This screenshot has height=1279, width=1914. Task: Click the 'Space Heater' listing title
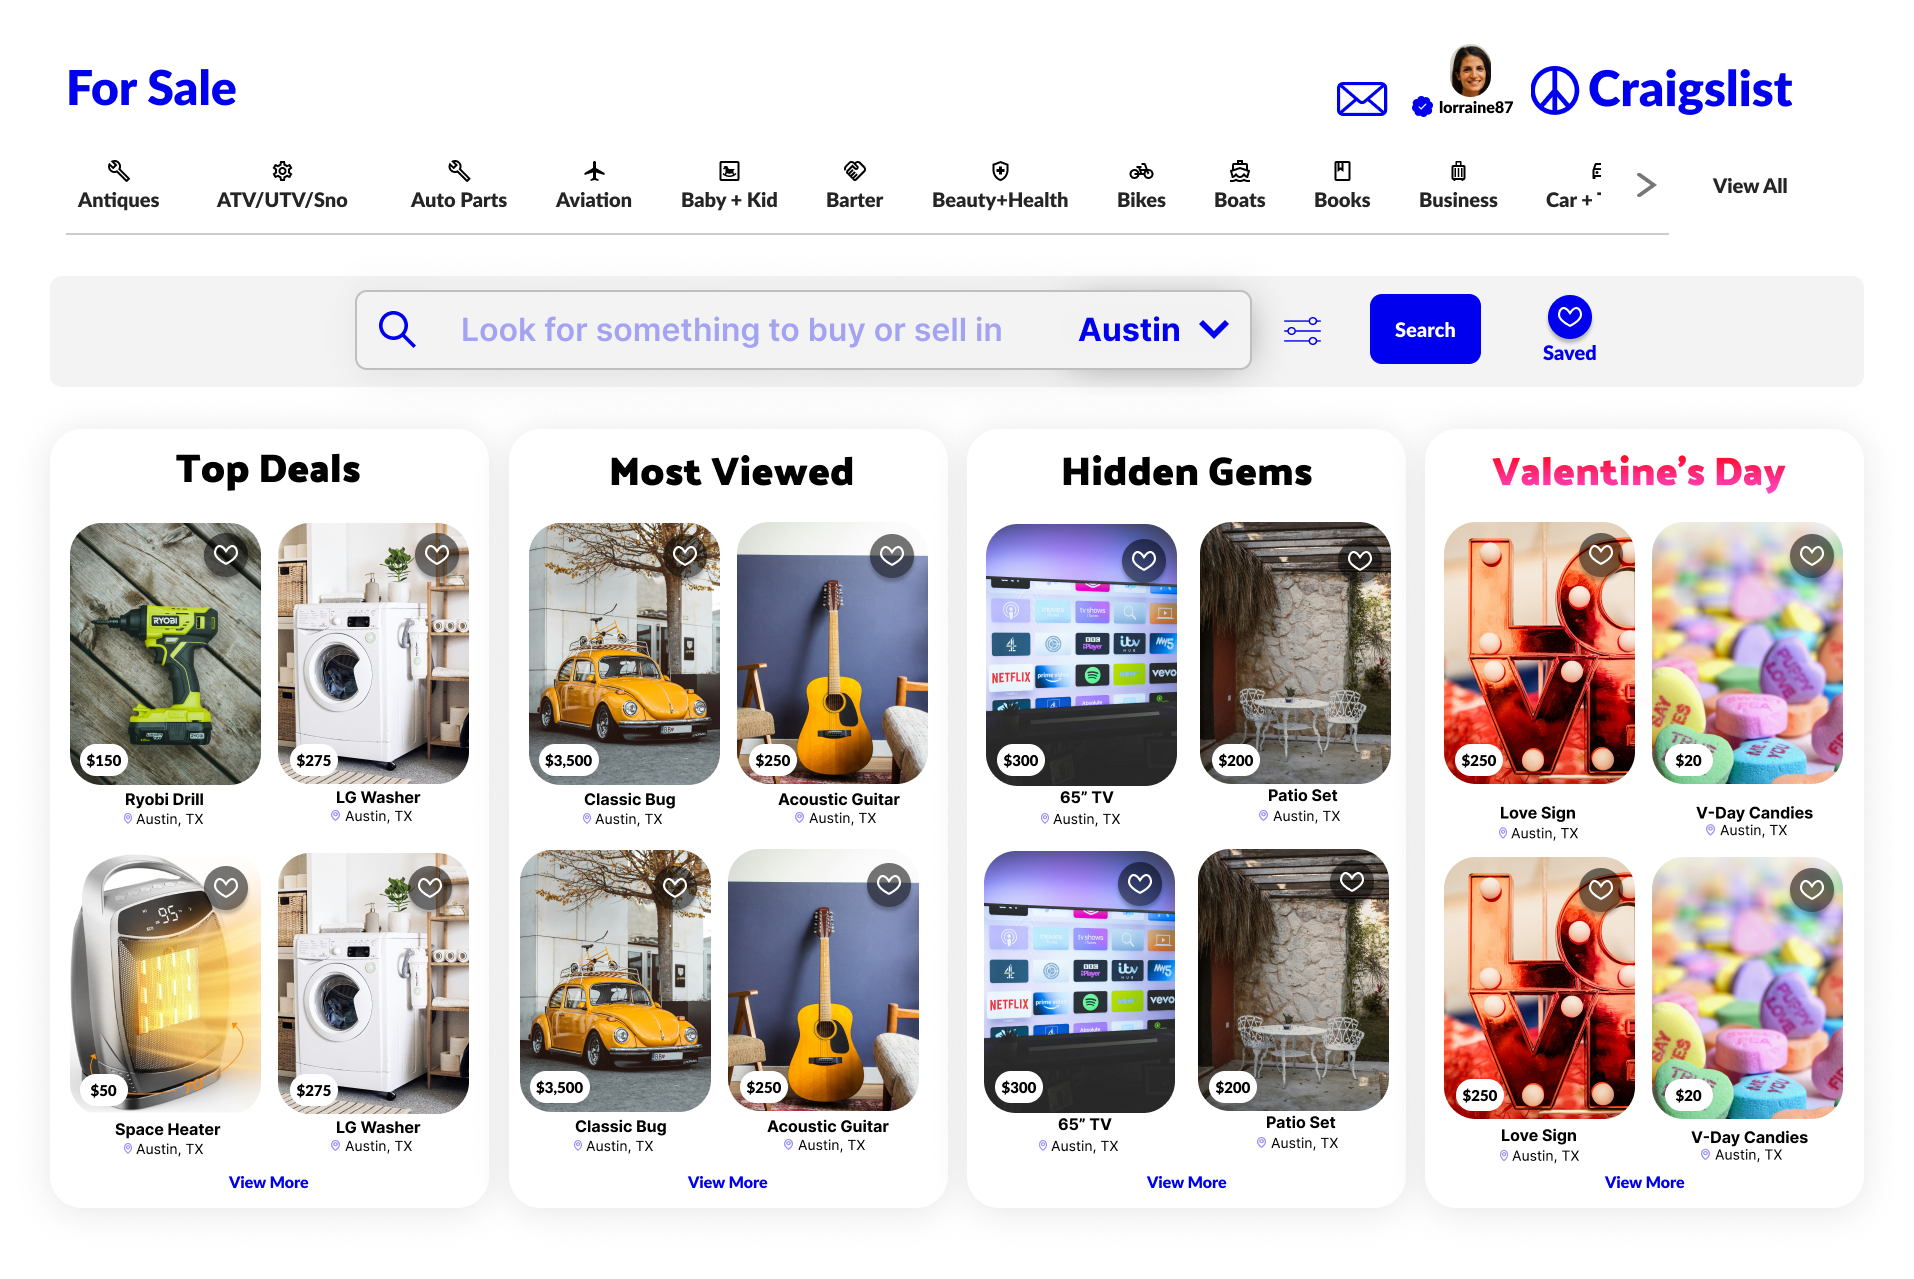pyautogui.click(x=167, y=1129)
